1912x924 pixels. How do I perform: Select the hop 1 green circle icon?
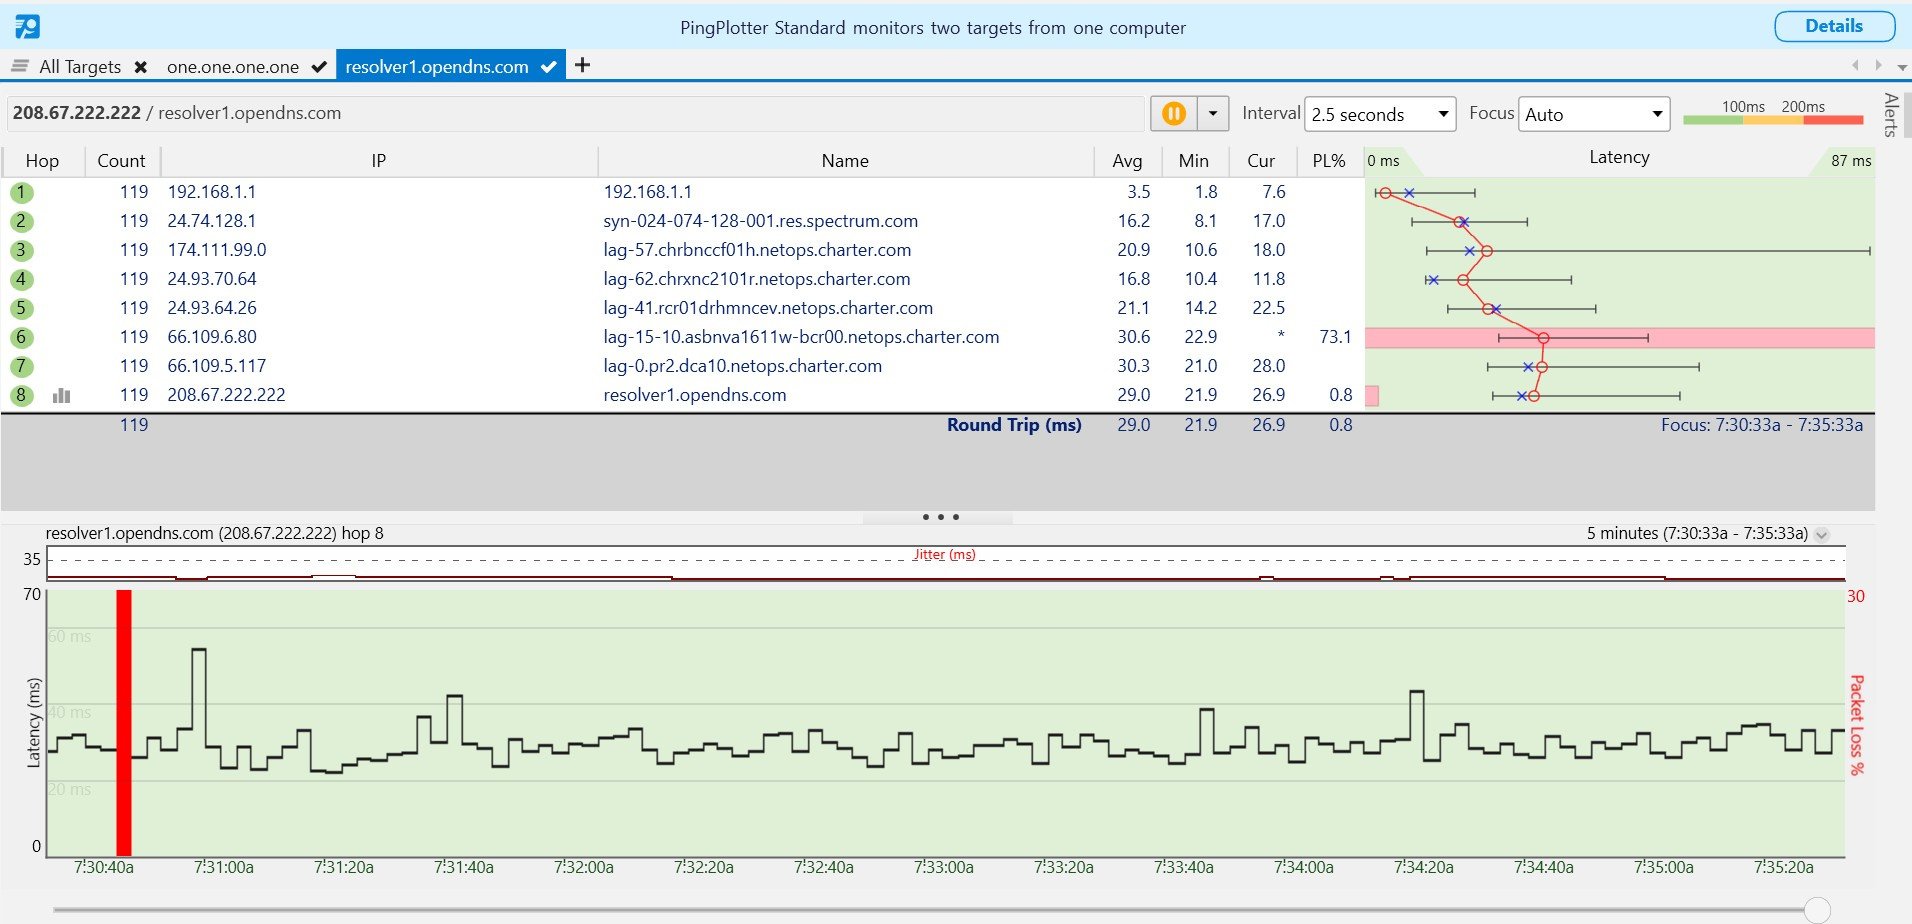click(x=21, y=193)
